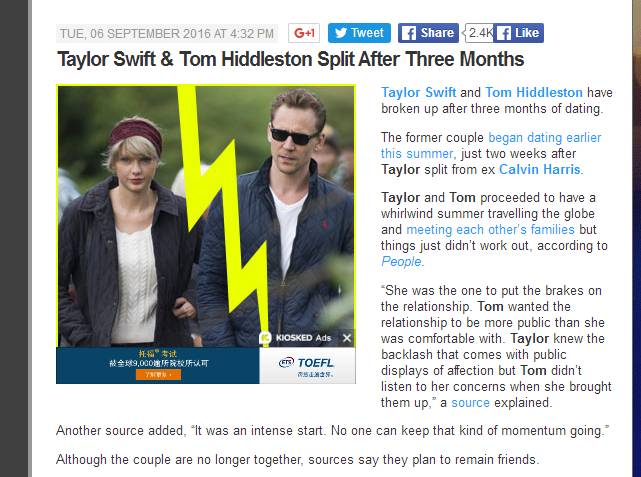This screenshot has width=641, height=477.
Task: Close the Kiosked ad overlay
Action: [347, 338]
